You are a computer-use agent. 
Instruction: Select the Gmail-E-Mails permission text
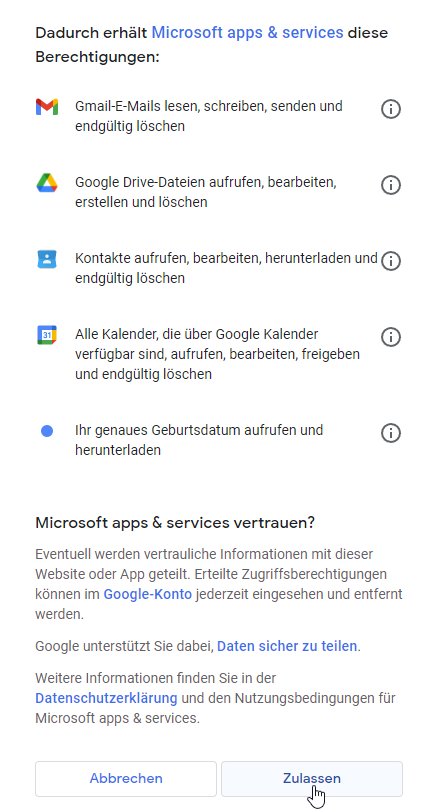coord(209,116)
